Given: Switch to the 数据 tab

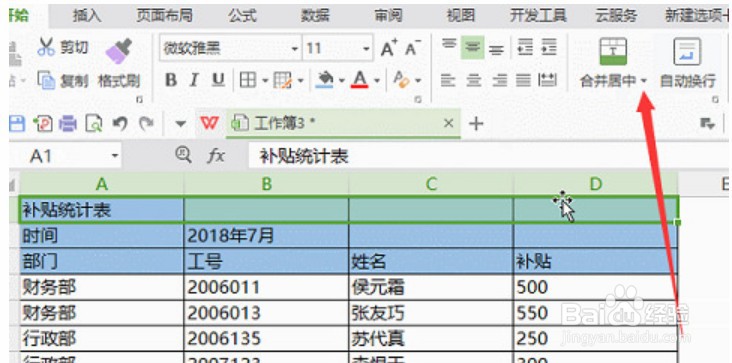Looking at the screenshot, I should 315,15.
